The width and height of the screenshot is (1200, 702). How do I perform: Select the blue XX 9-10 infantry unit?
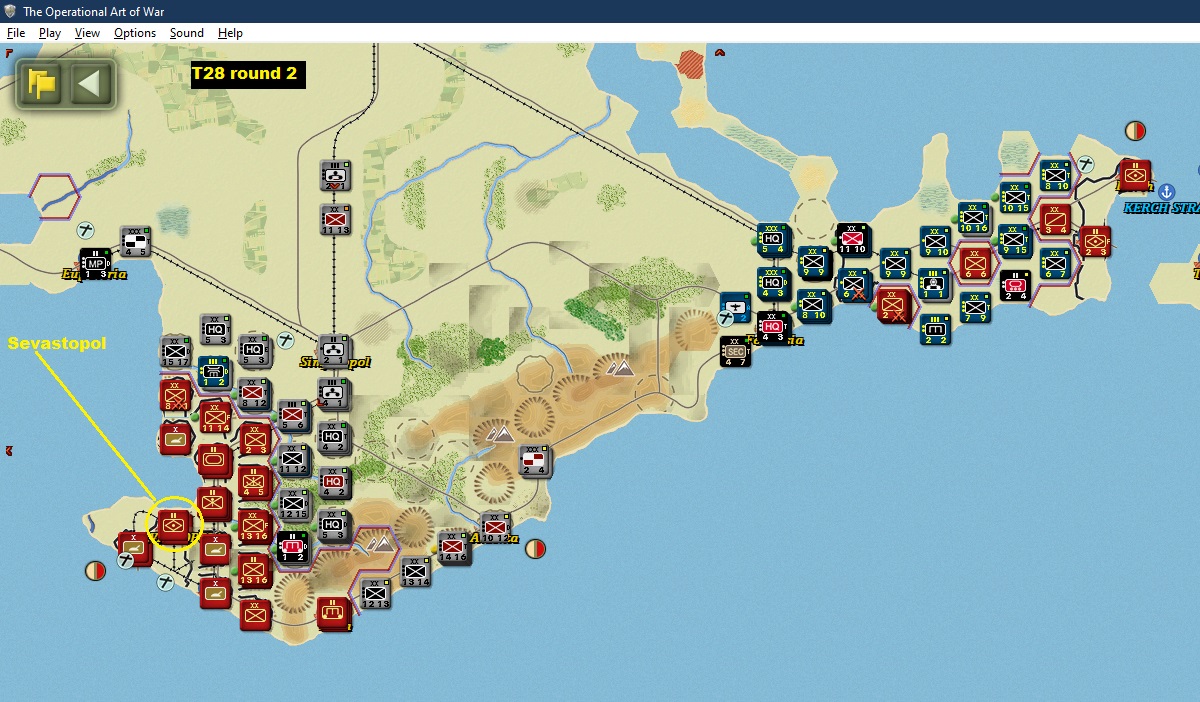click(935, 242)
